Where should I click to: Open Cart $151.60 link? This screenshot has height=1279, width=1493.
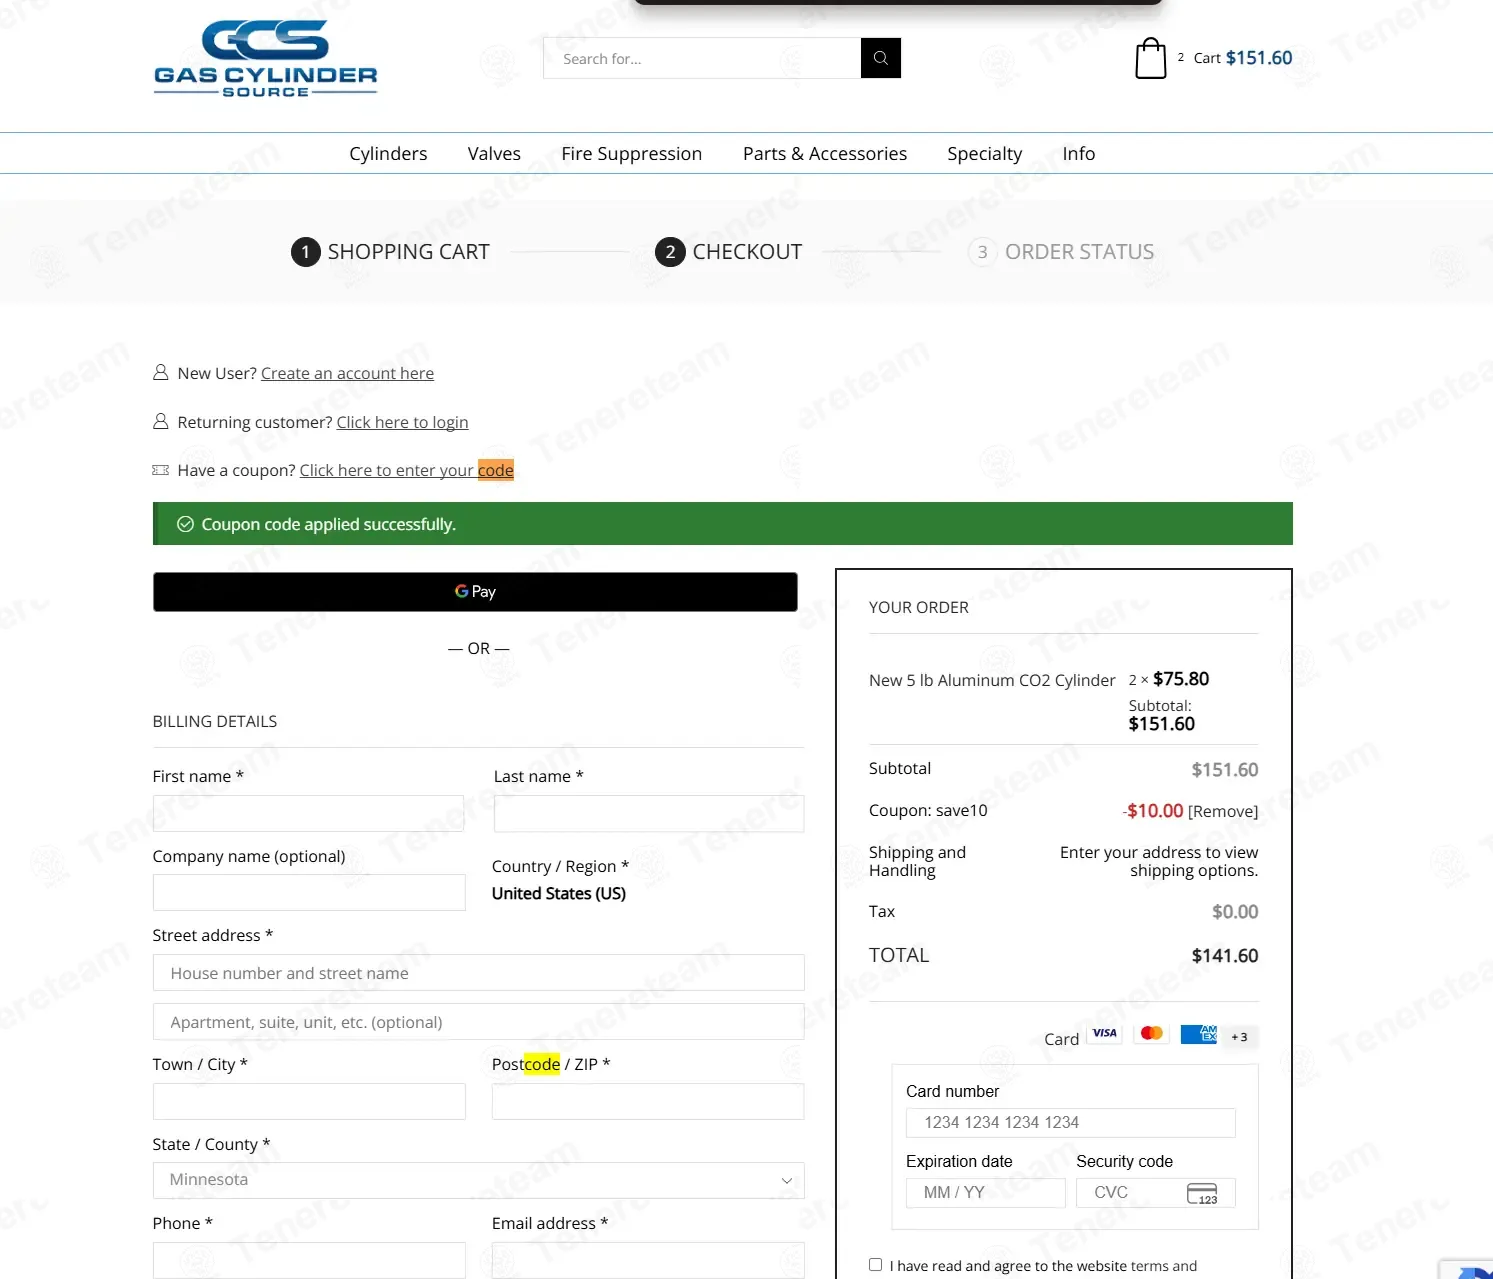click(x=1243, y=58)
